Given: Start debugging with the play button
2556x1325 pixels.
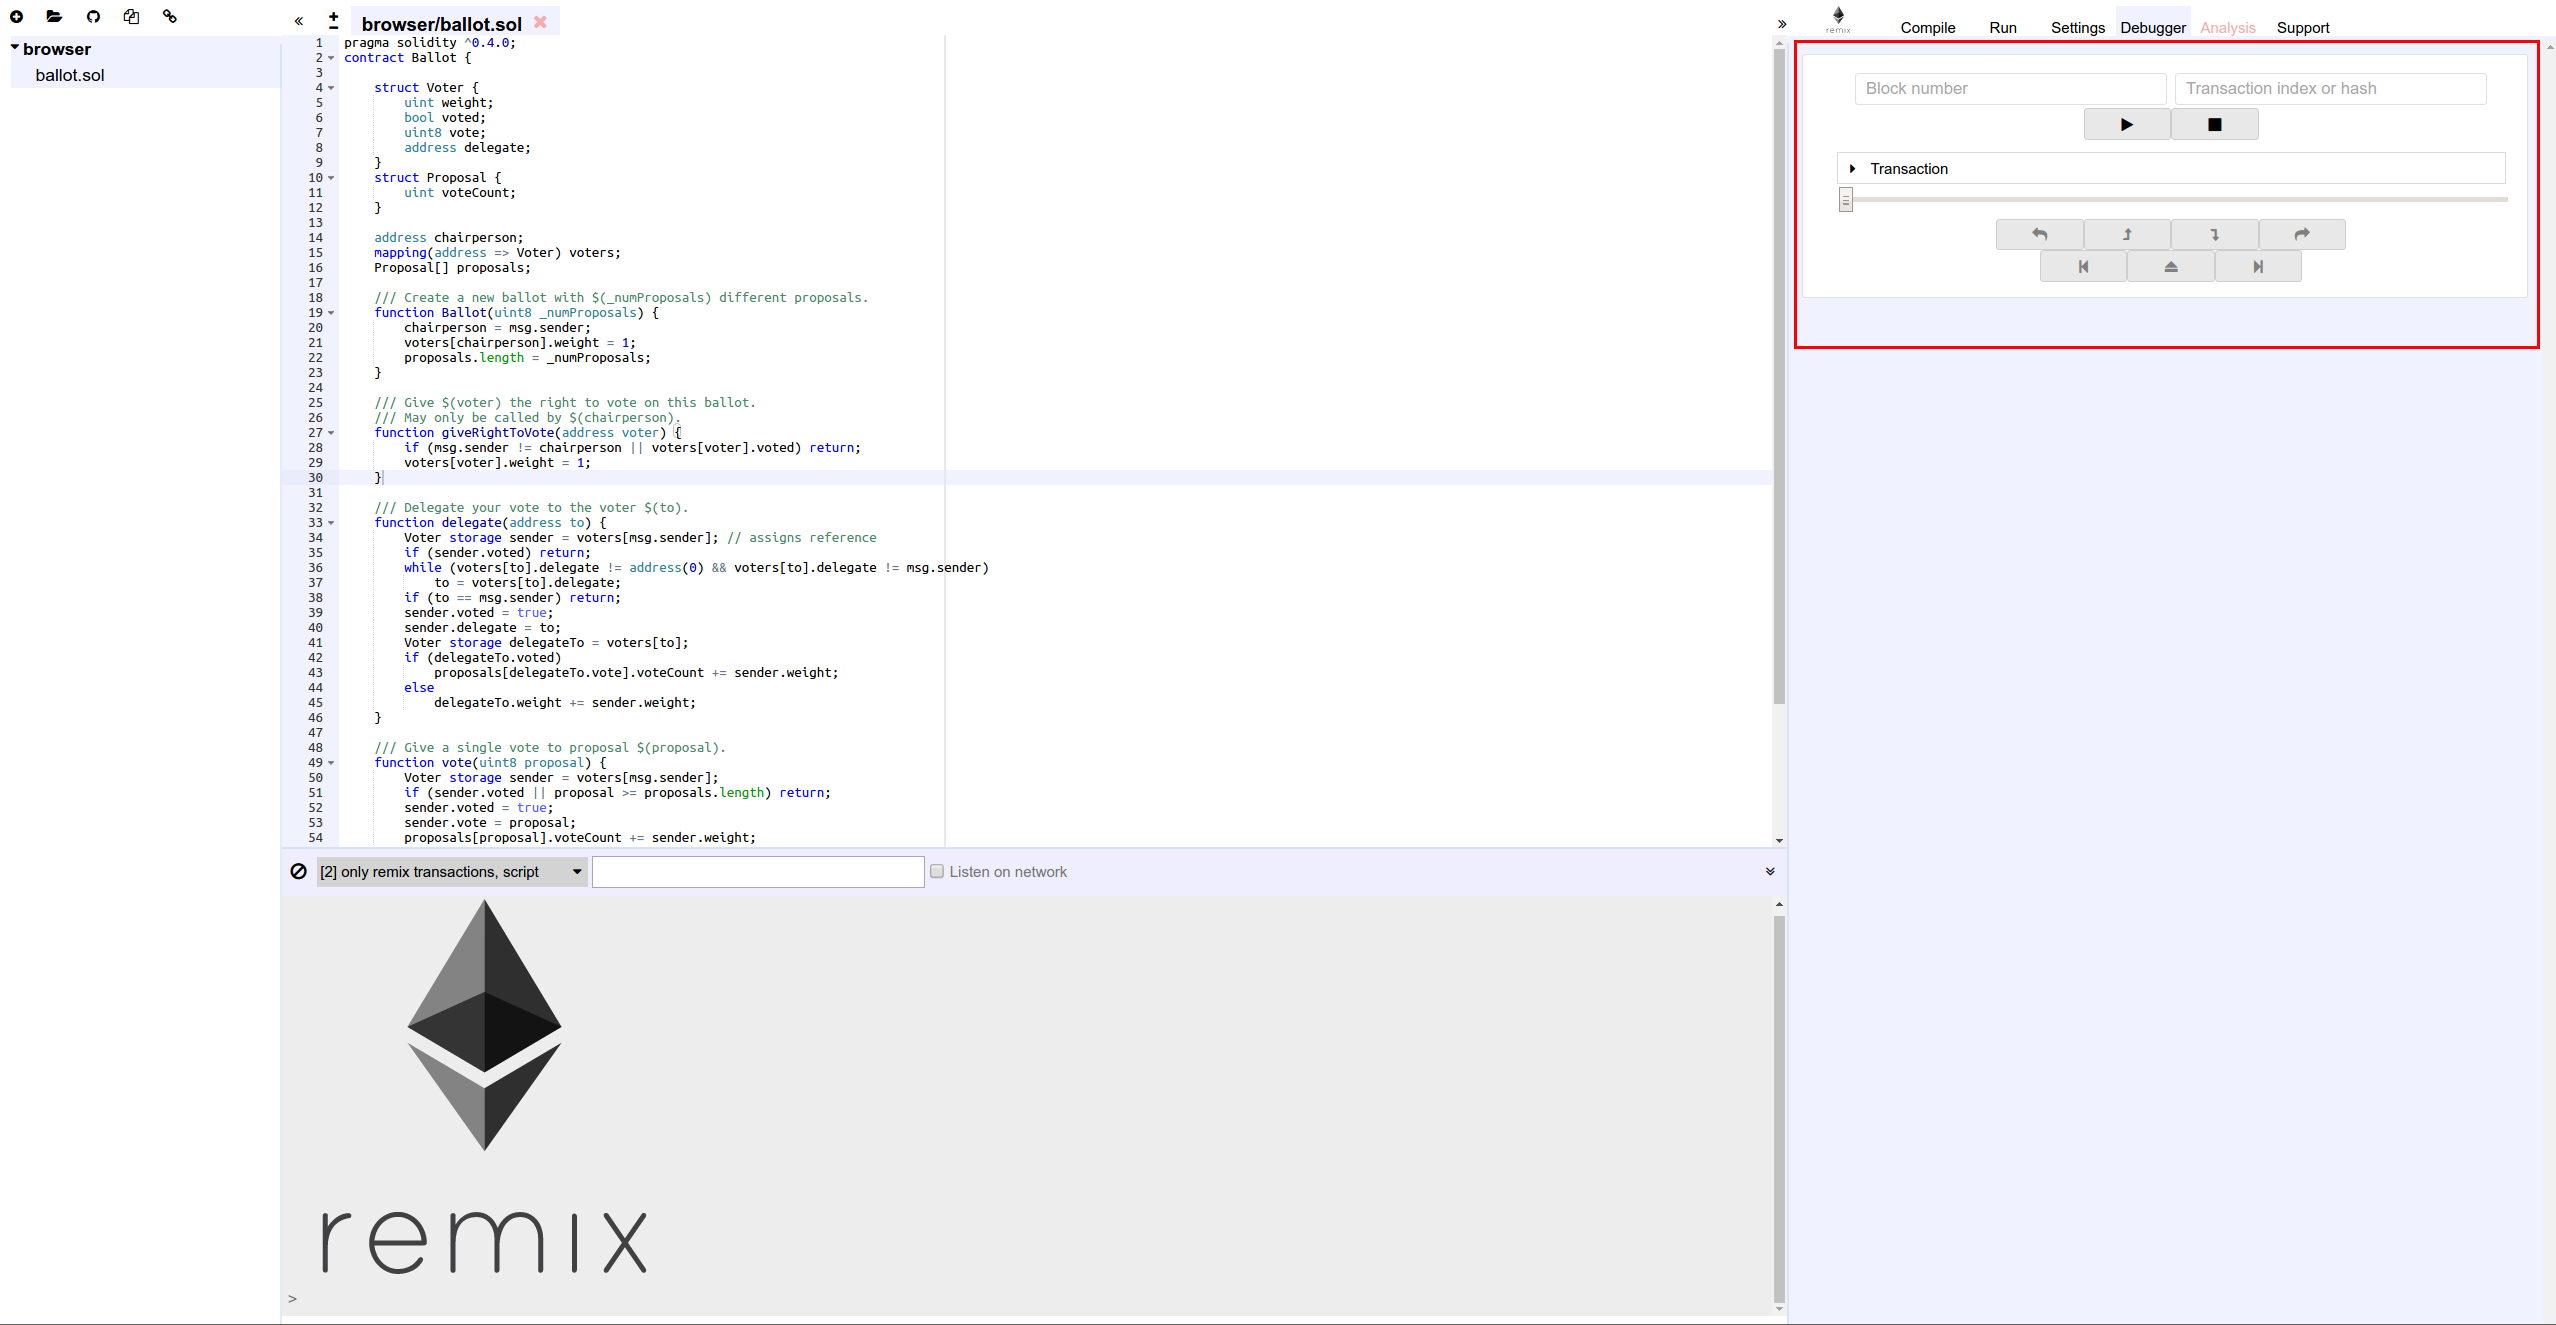Looking at the screenshot, I should [x=2126, y=125].
